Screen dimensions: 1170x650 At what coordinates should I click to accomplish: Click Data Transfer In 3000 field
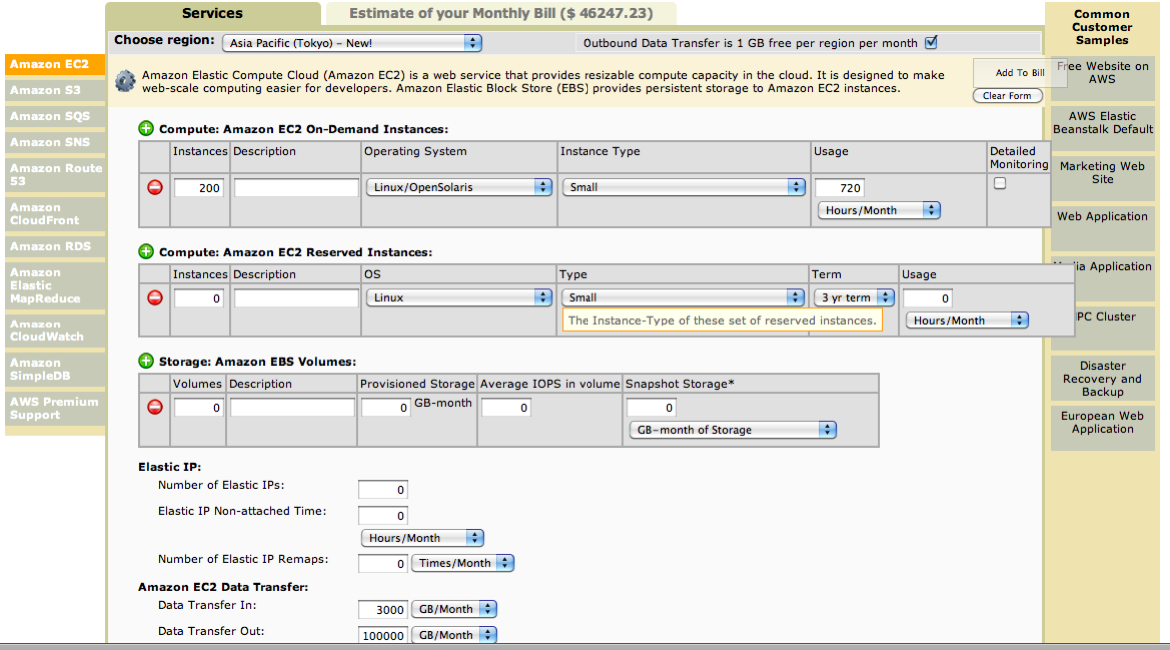(383, 610)
